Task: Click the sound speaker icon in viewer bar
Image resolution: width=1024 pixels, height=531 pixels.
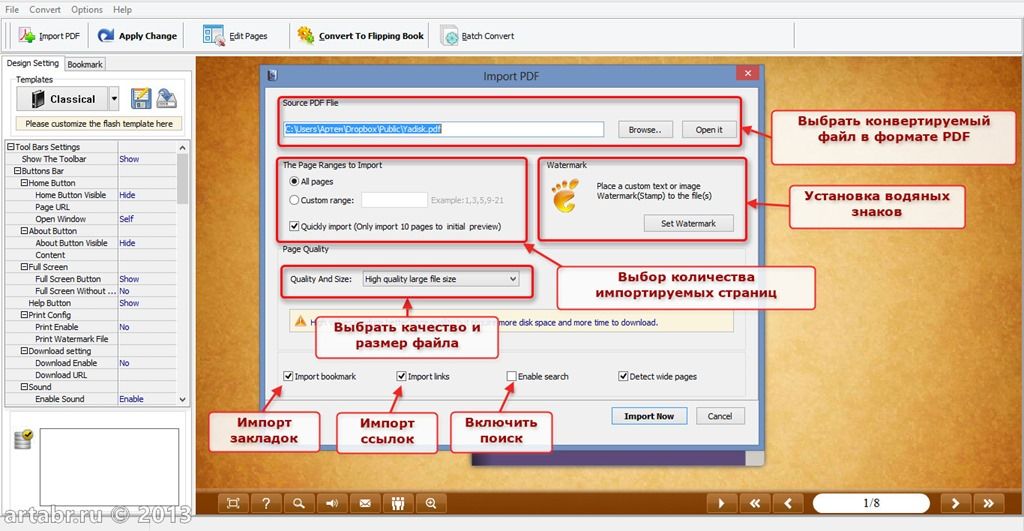Action: [x=332, y=503]
